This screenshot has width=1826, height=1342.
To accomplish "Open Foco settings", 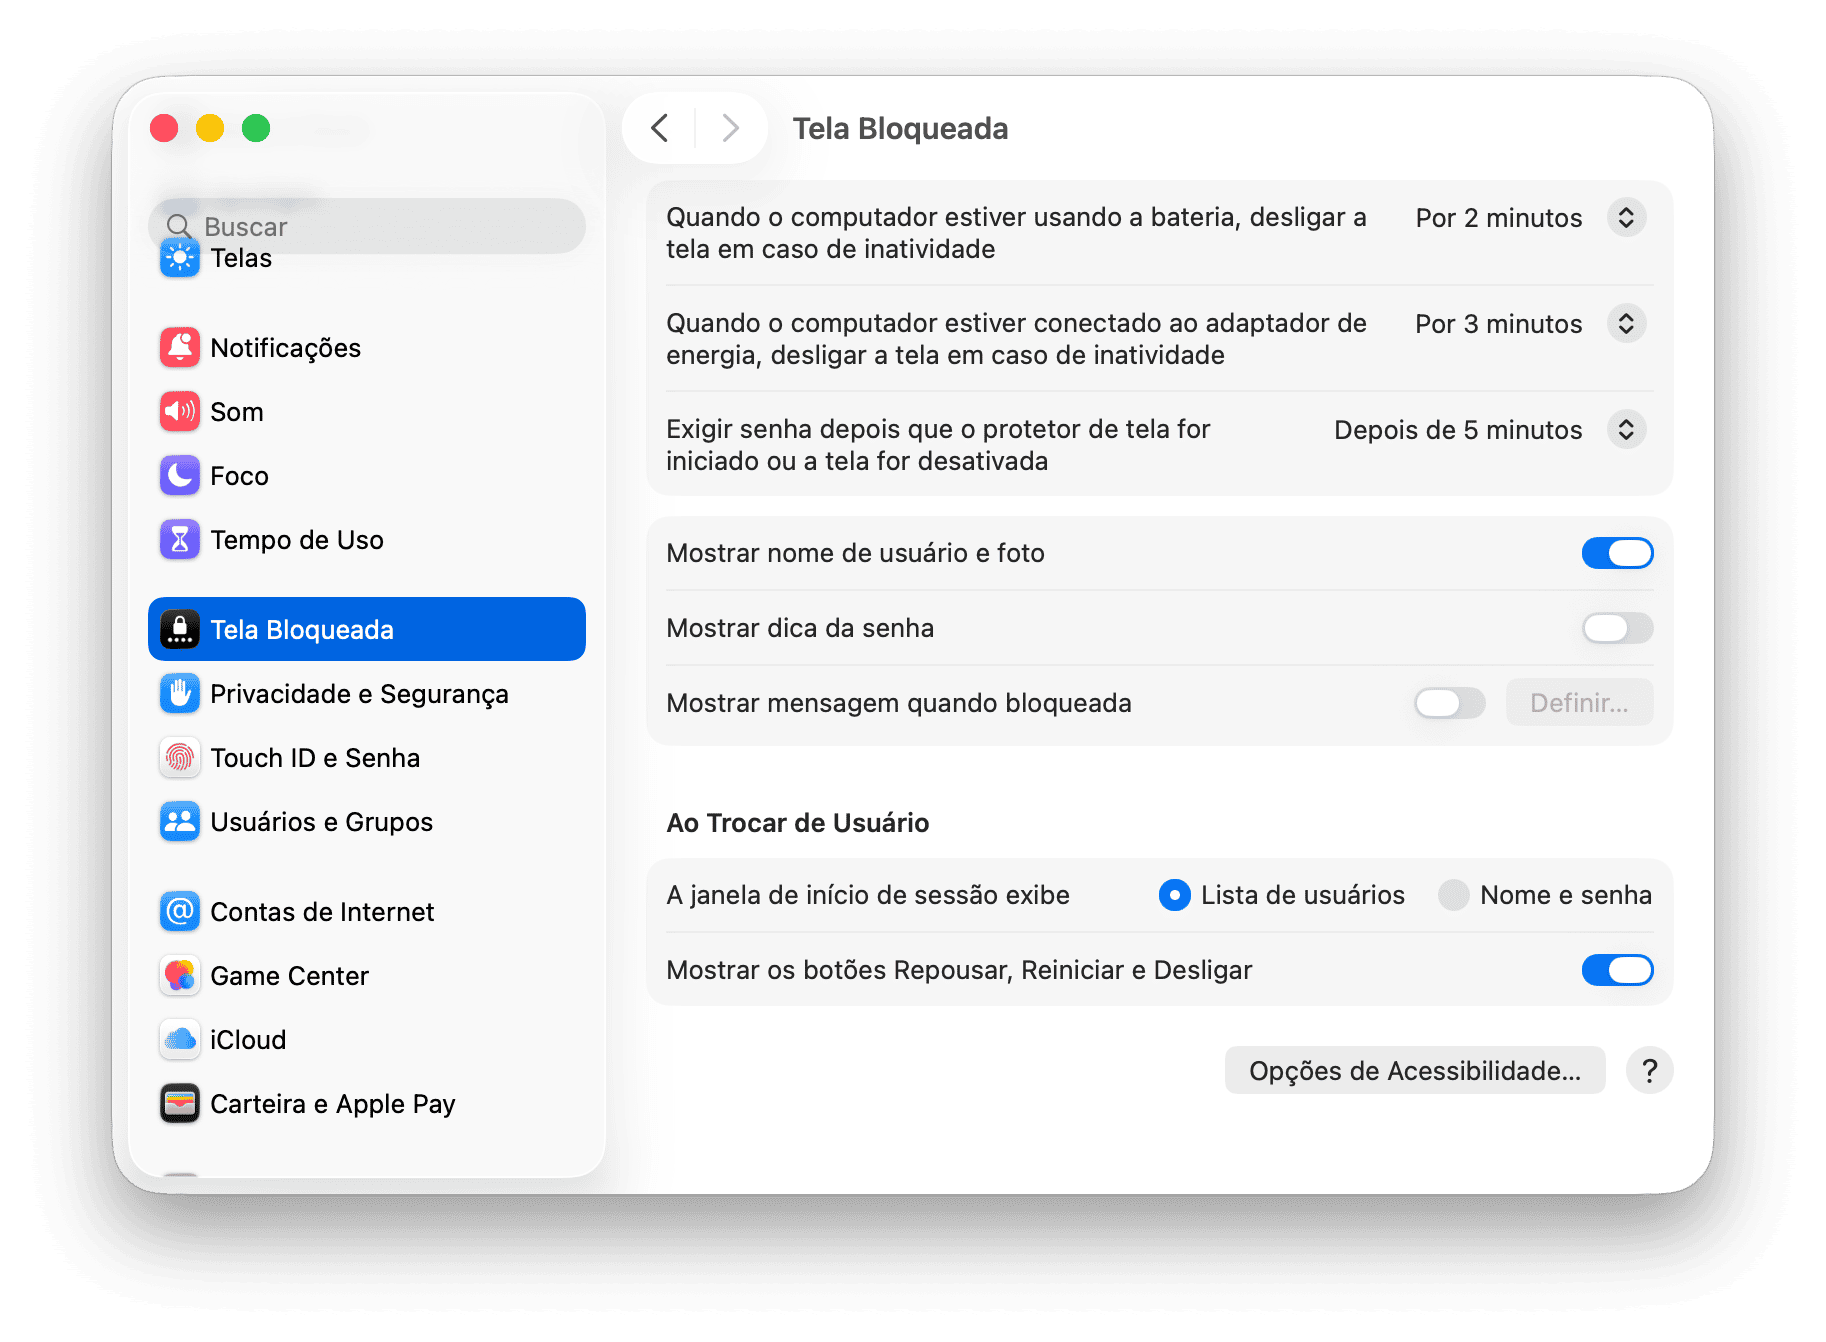I will 239,476.
